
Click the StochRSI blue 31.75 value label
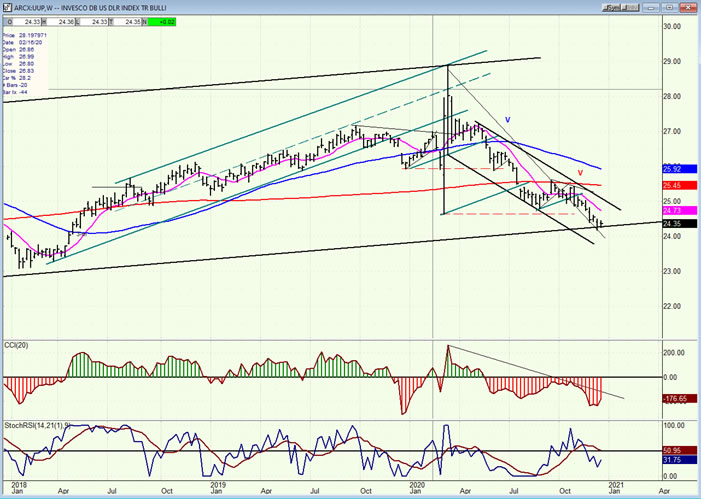click(x=671, y=460)
